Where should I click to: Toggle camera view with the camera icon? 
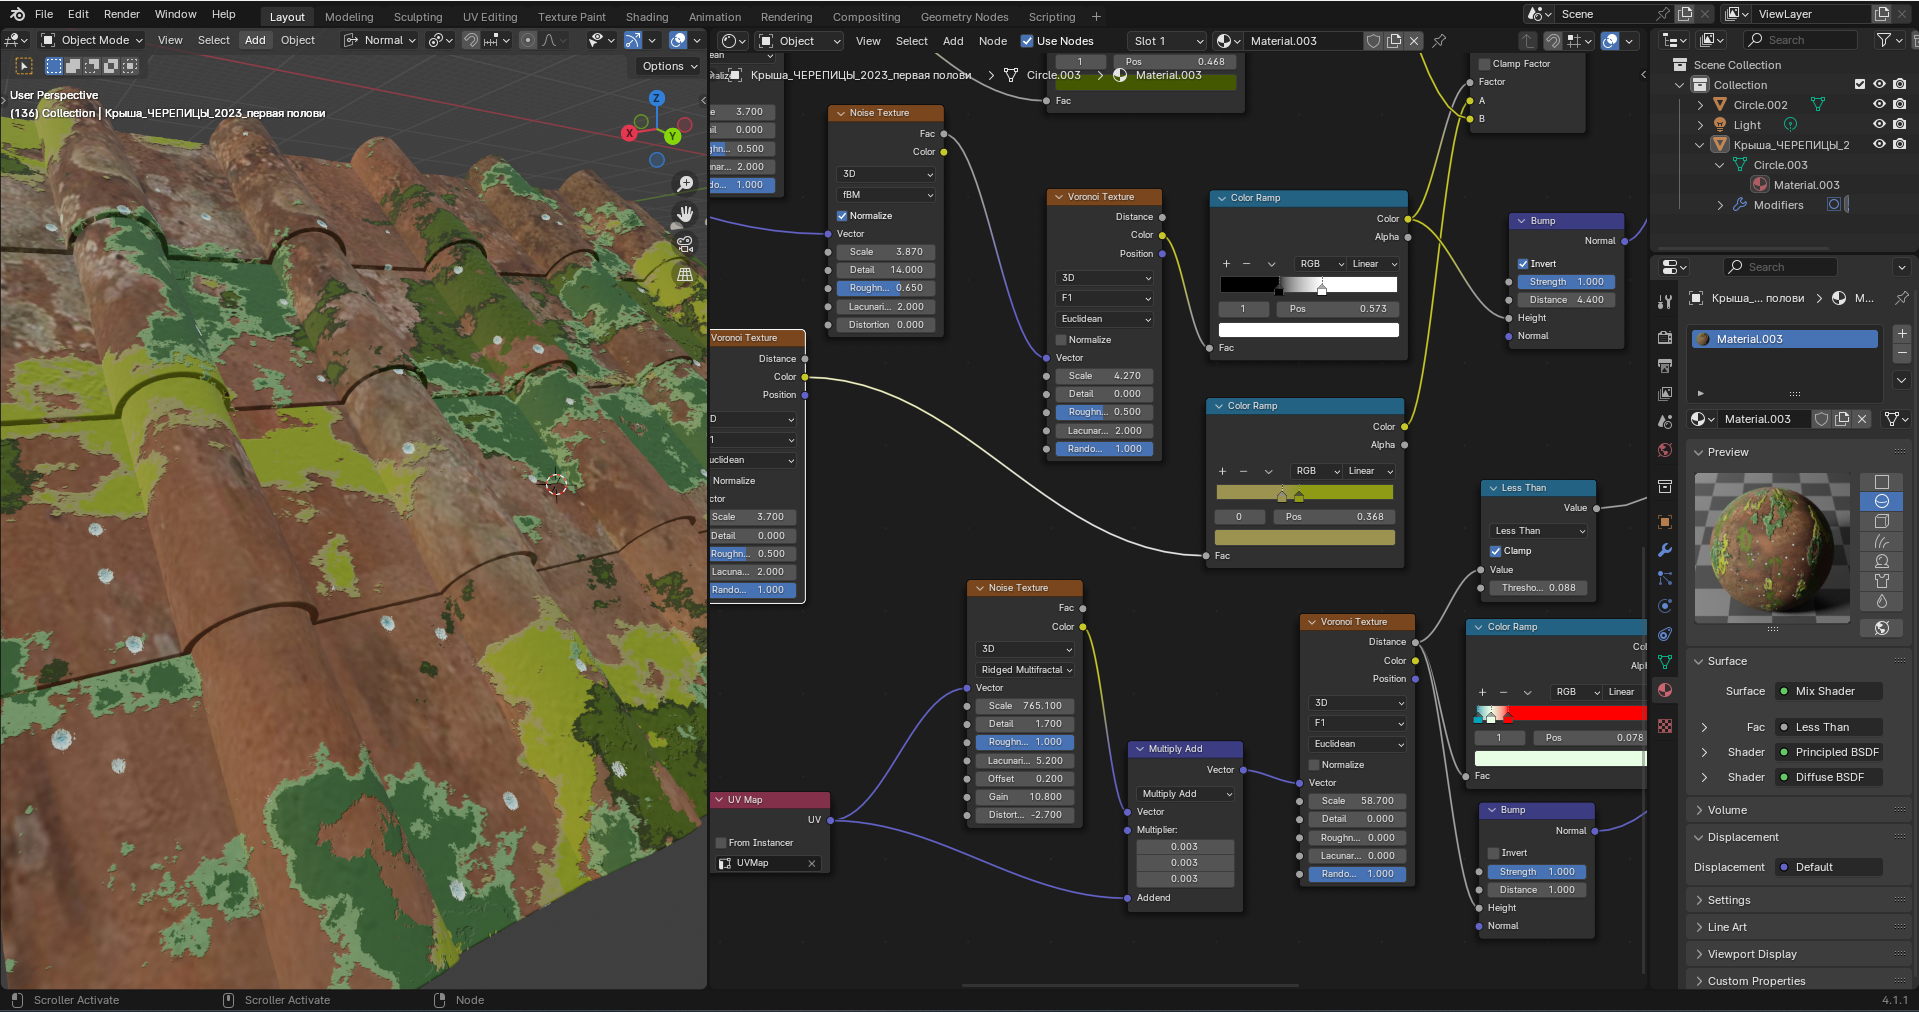tap(685, 244)
